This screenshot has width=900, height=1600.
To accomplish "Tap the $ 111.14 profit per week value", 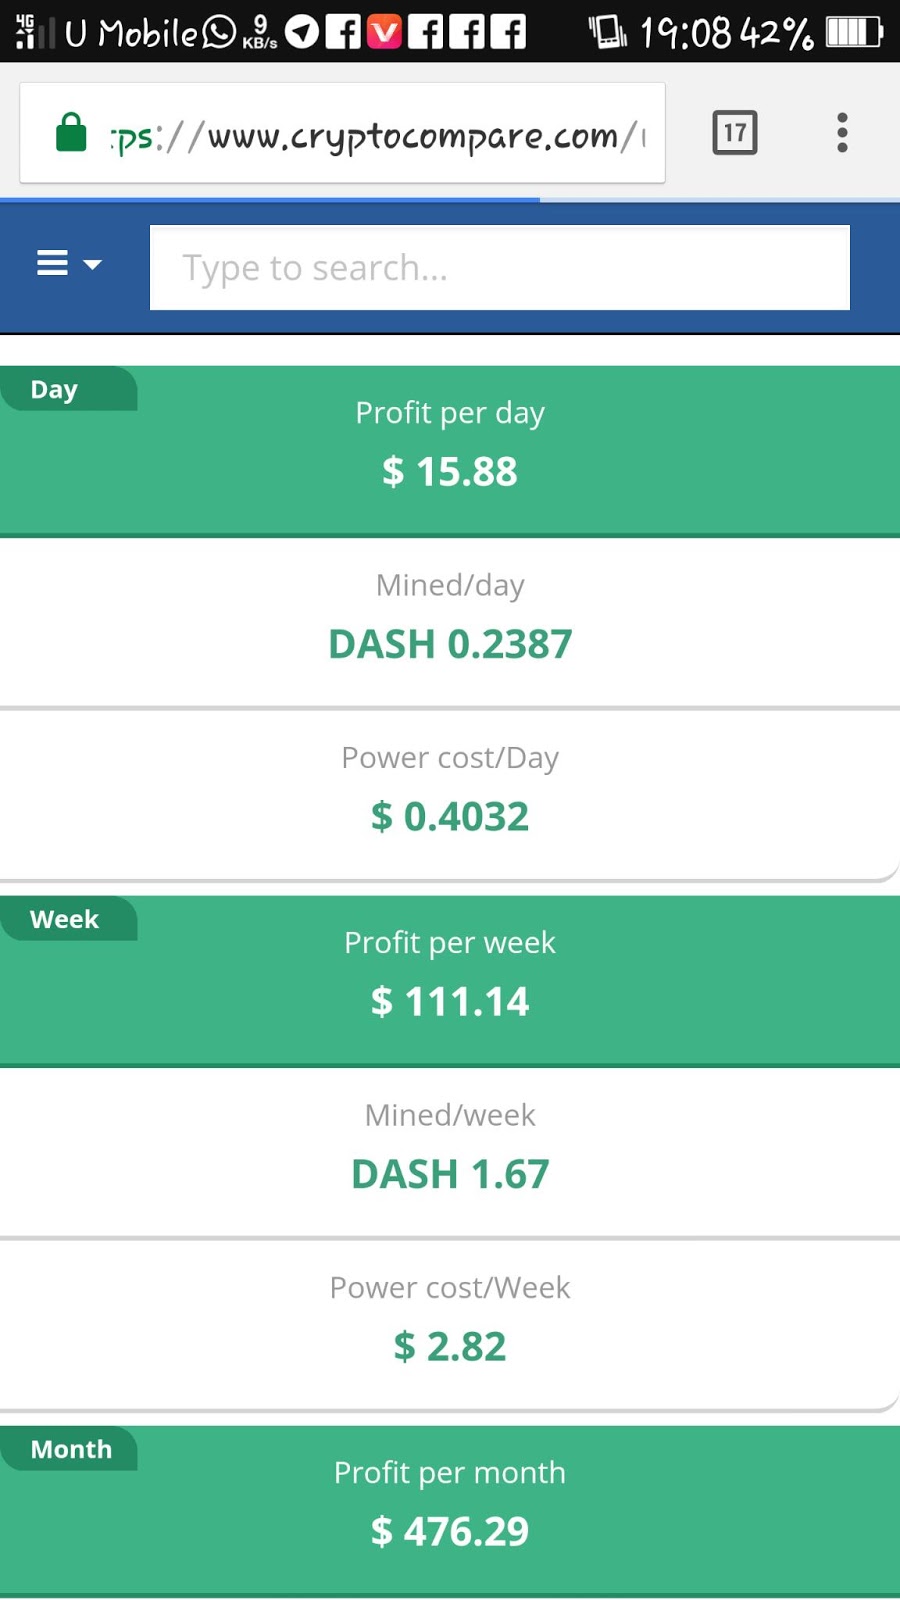I will [450, 1002].
